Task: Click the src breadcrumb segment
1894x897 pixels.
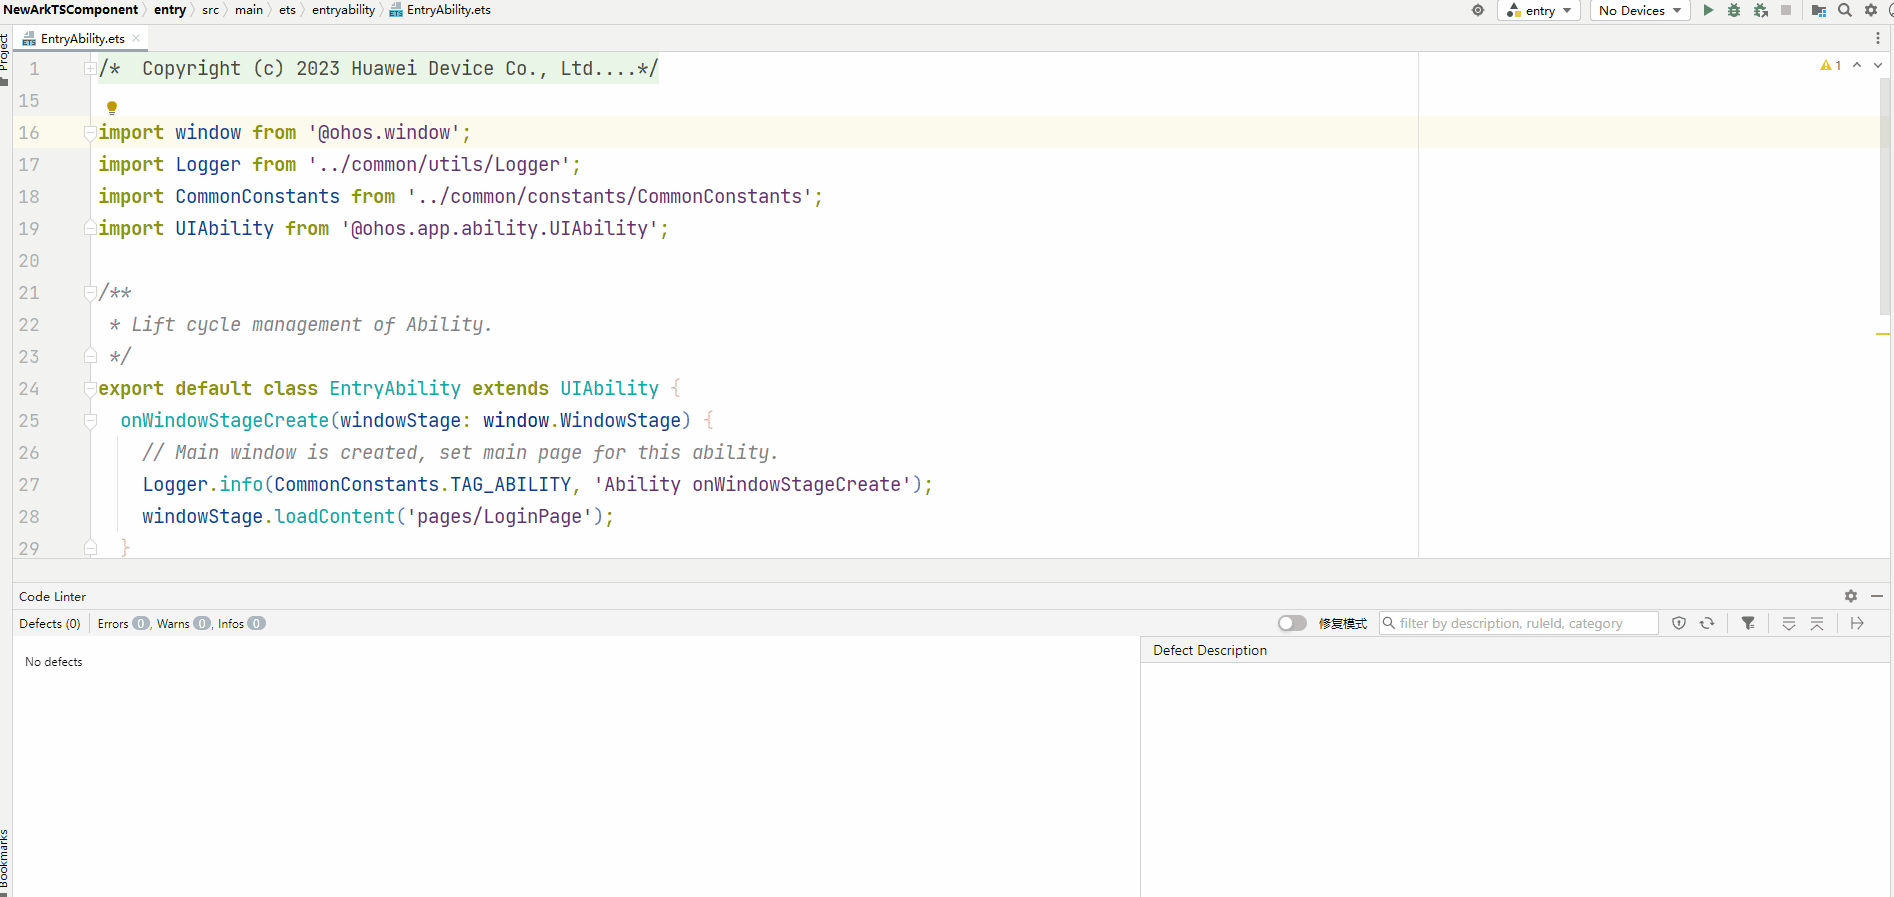Action: point(210,10)
